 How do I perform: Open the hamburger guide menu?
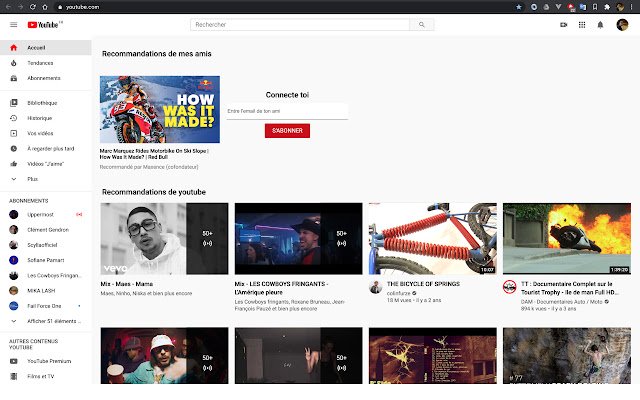13,24
